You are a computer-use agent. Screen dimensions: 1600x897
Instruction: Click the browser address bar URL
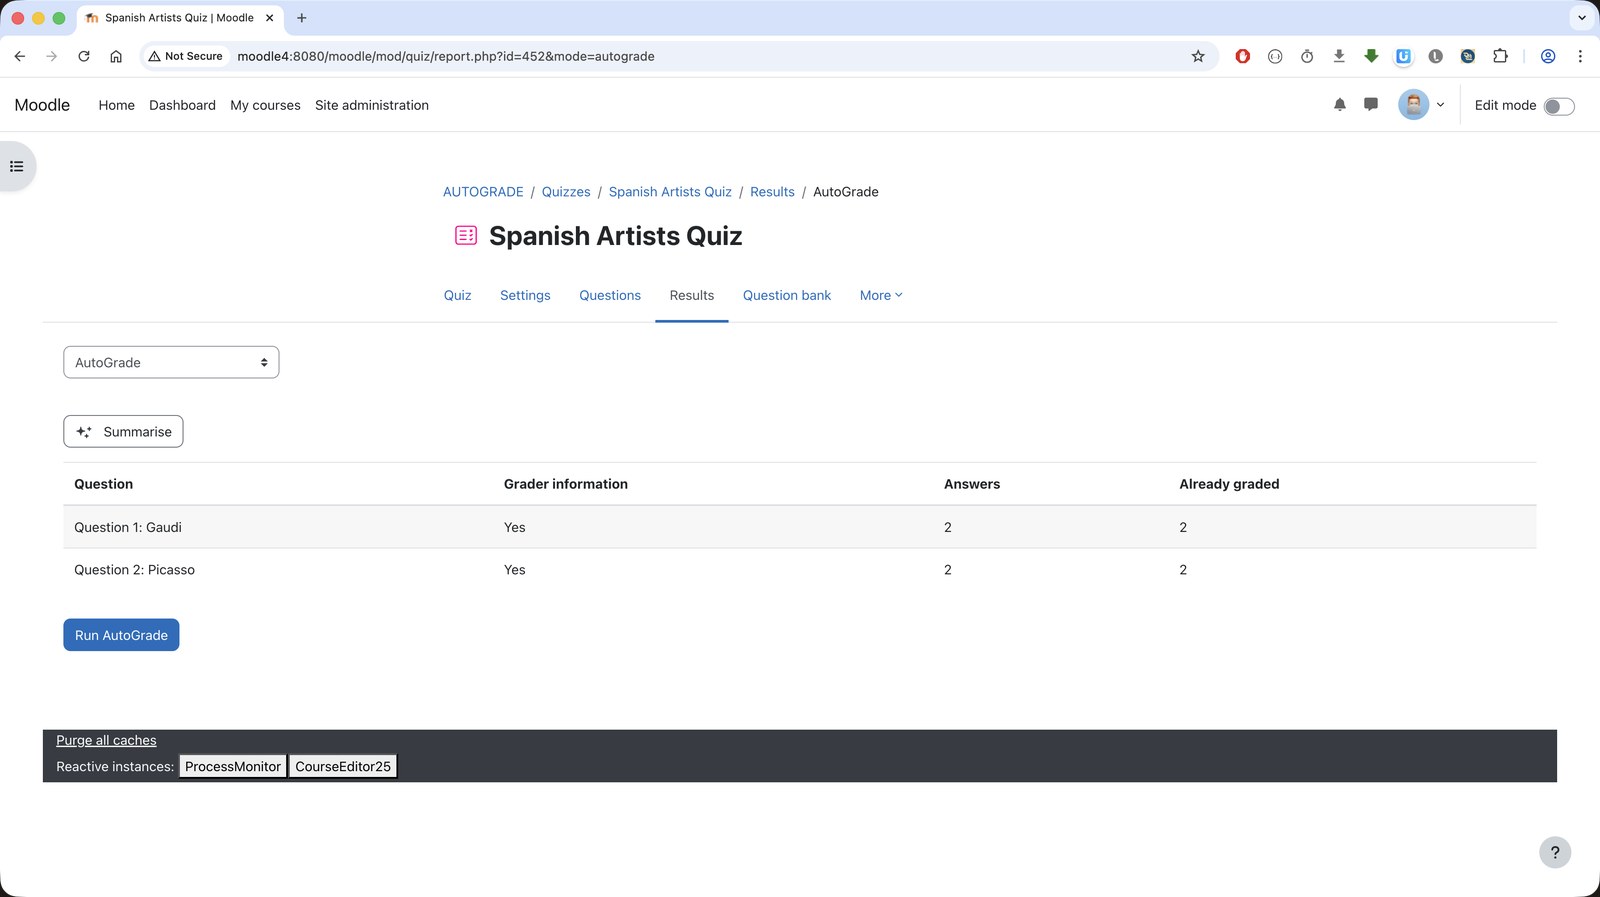click(446, 56)
